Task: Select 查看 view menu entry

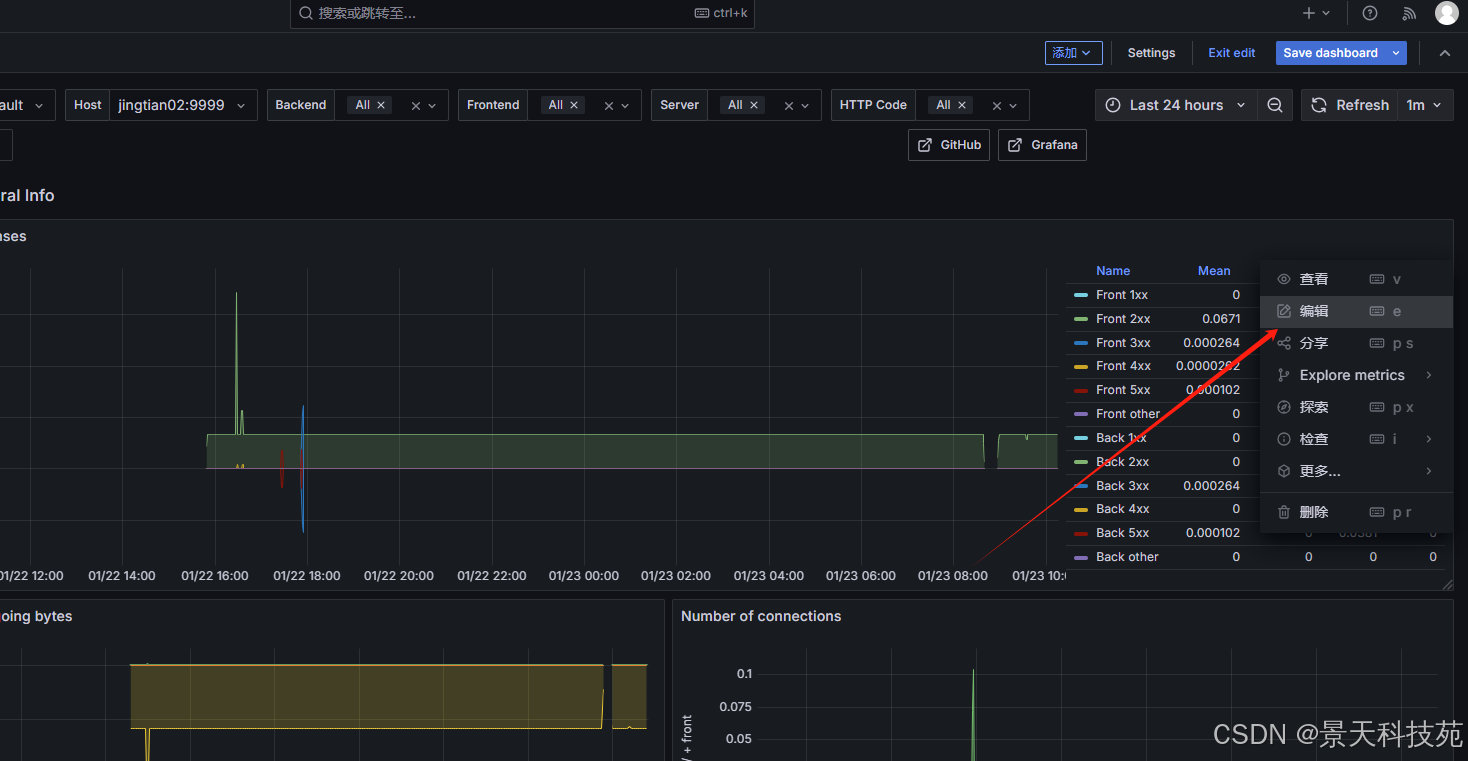Action: click(x=1356, y=280)
